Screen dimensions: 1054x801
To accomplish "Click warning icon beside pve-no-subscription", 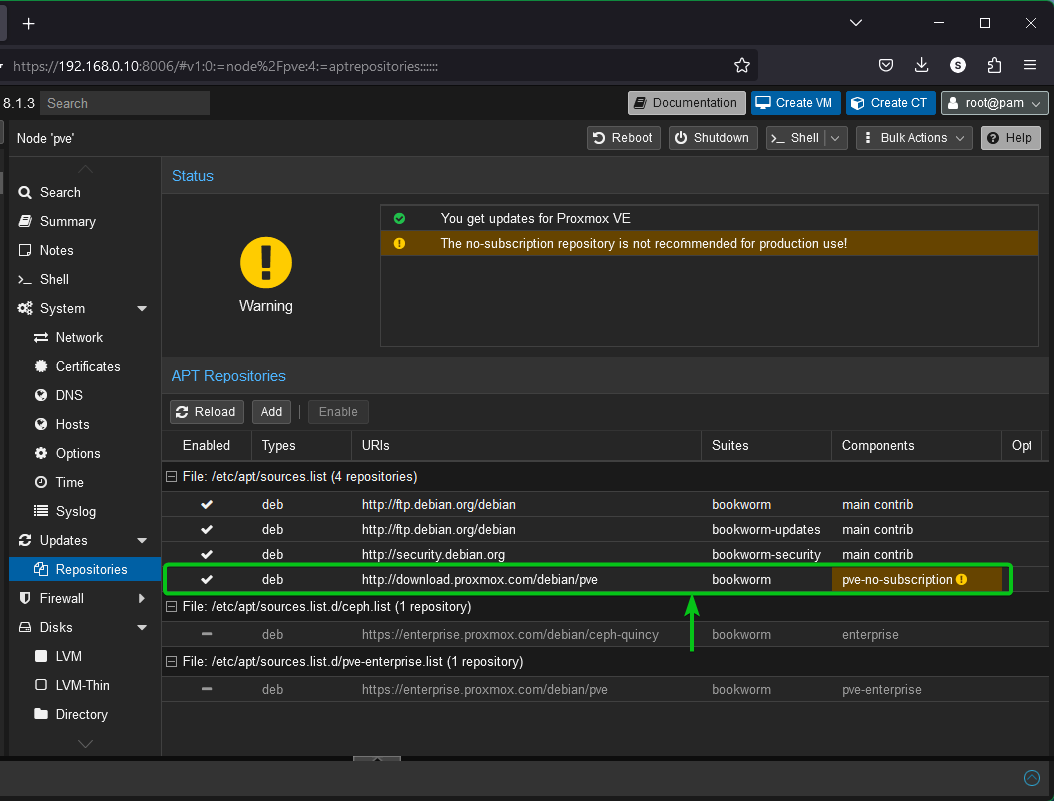I will point(961,579).
